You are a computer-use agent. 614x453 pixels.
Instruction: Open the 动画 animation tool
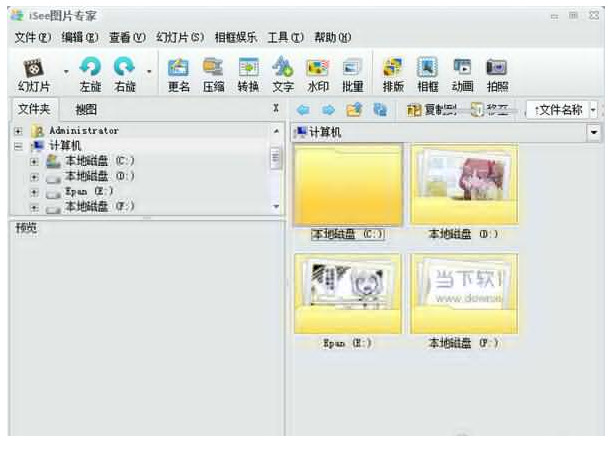[x=462, y=75]
